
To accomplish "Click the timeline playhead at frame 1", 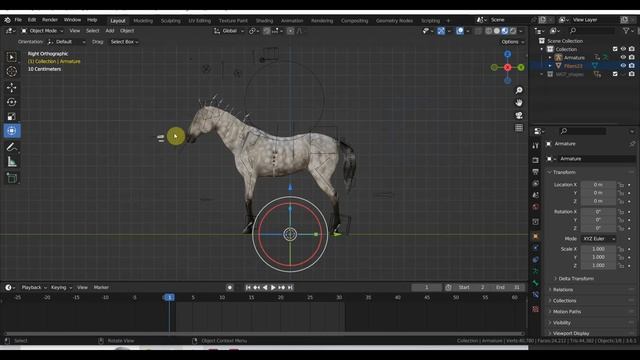I will click(x=169, y=297).
